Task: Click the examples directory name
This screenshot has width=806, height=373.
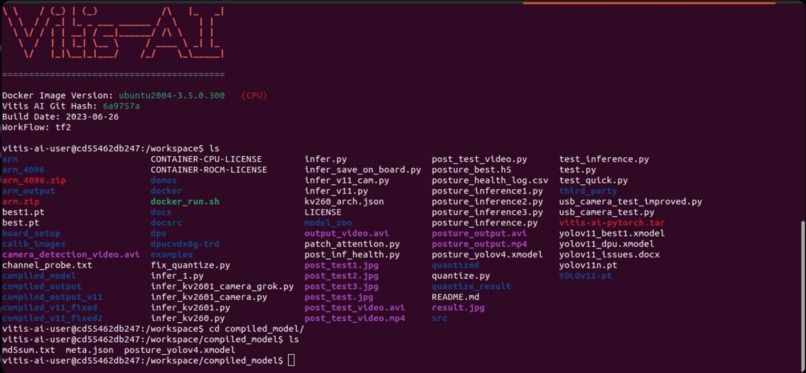Action: 172,254
